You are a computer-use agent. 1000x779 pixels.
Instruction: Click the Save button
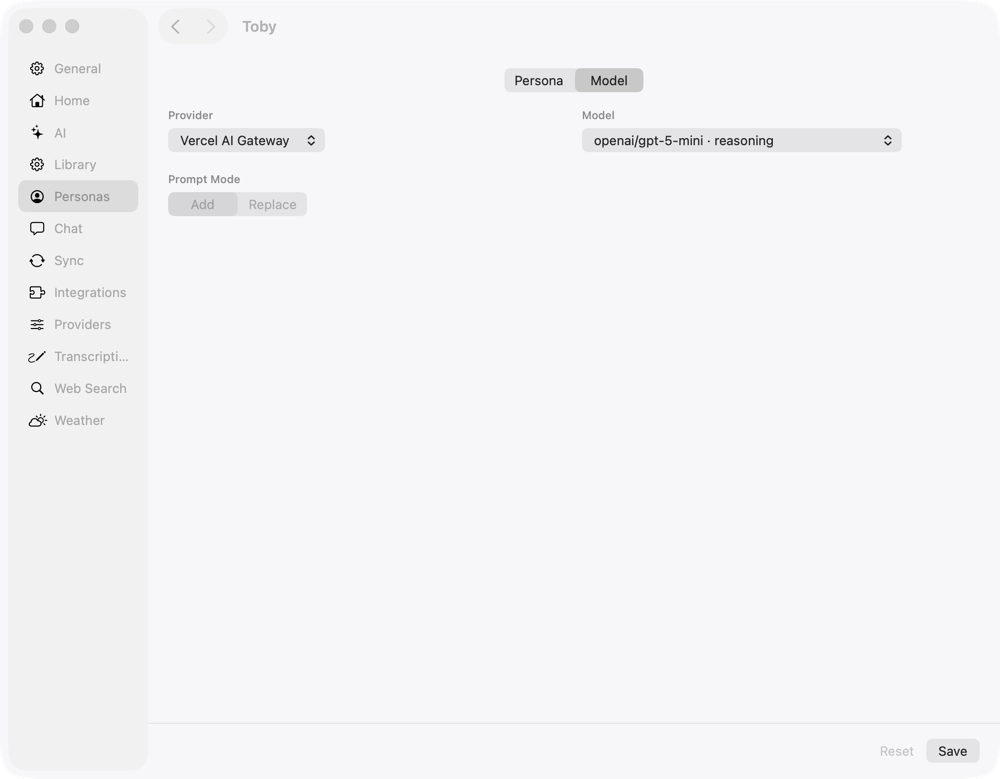coord(952,751)
